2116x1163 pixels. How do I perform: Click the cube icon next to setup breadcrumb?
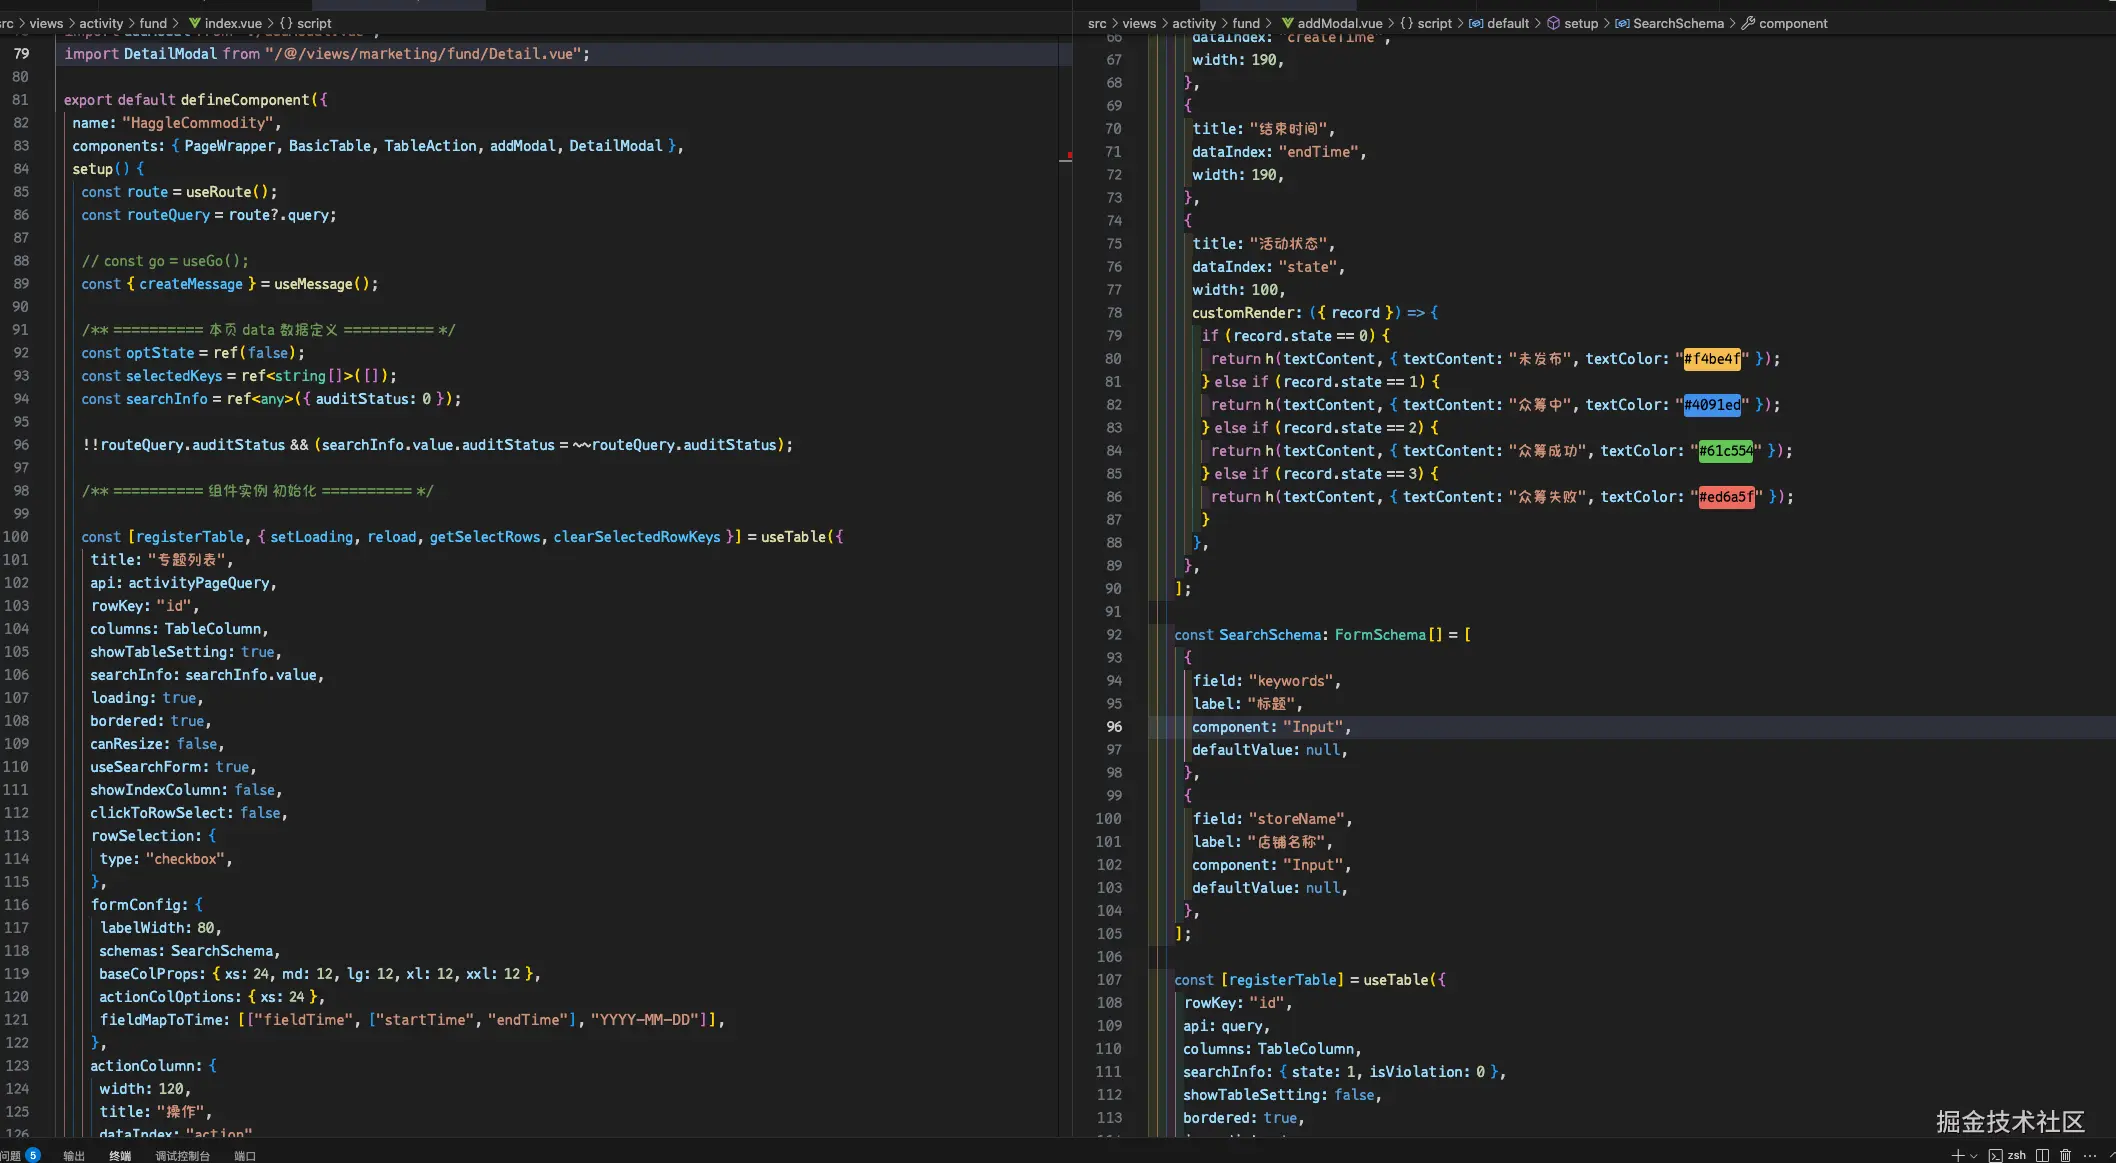pyautogui.click(x=1553, y=23)
